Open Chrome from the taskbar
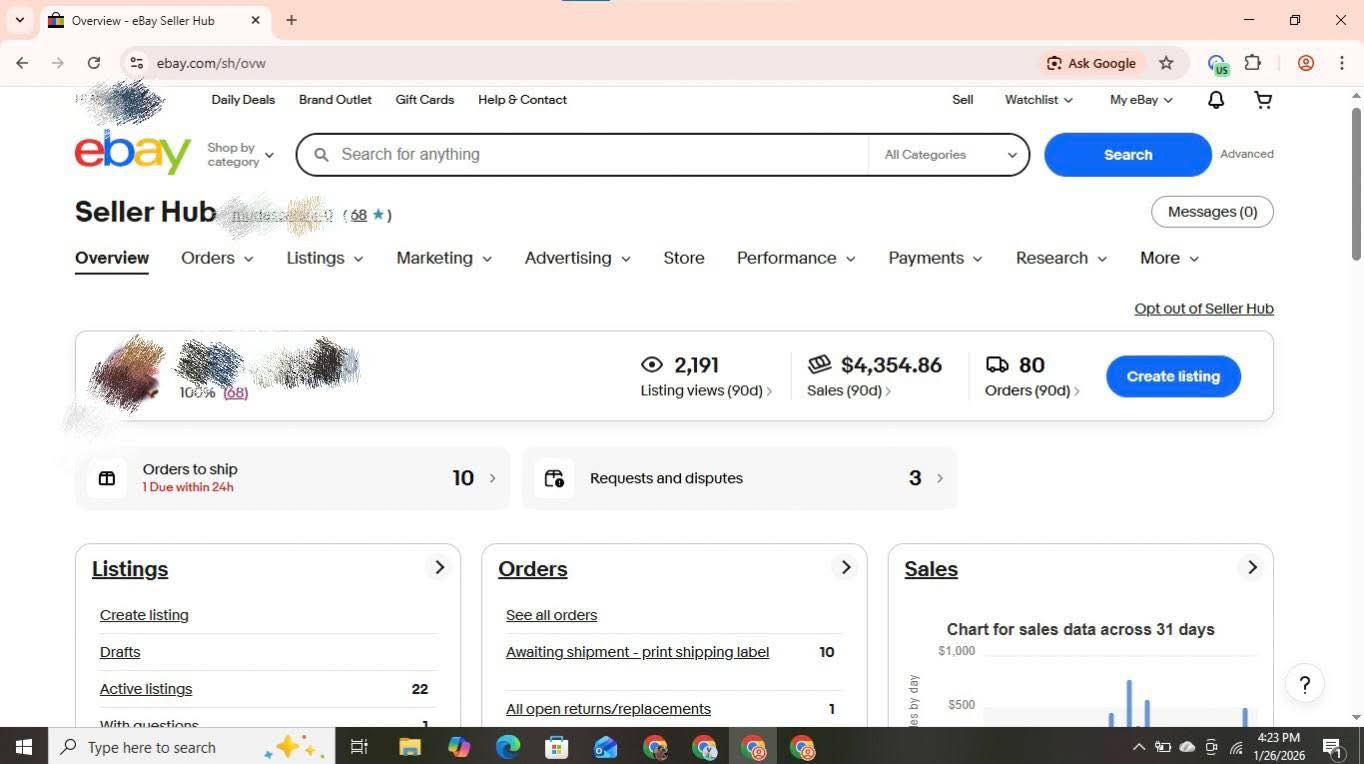Screen dimensions: 1364x764 pos(656,747)
